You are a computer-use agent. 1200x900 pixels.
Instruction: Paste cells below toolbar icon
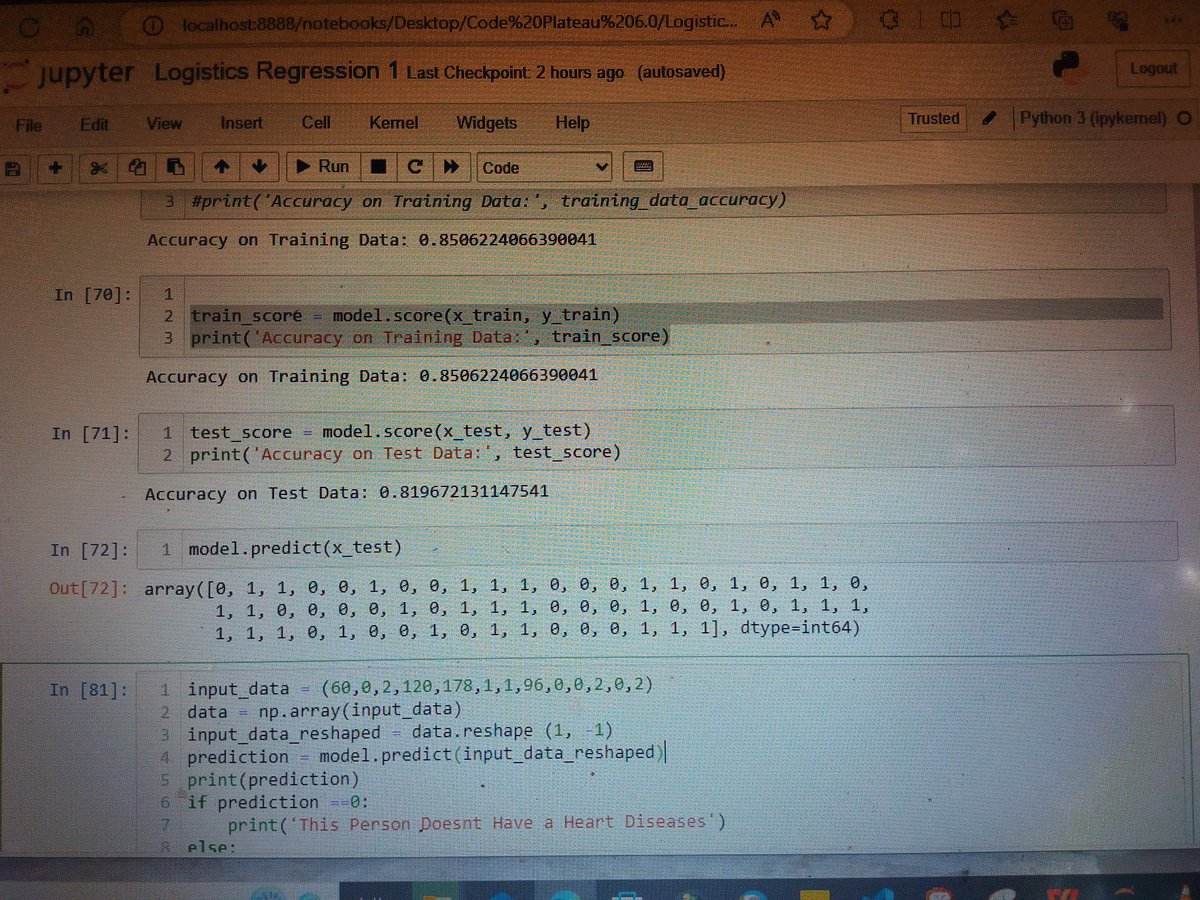click(x=175, y=168)
